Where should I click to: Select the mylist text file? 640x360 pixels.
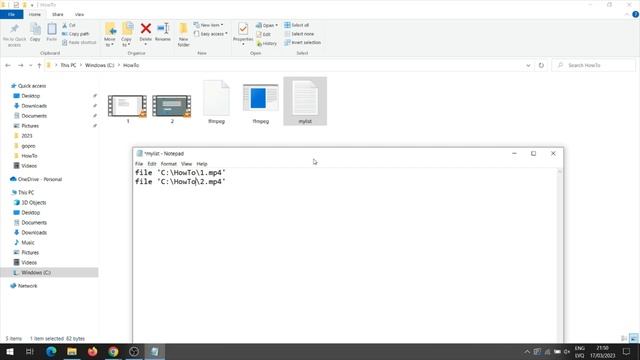pos(305,101)
